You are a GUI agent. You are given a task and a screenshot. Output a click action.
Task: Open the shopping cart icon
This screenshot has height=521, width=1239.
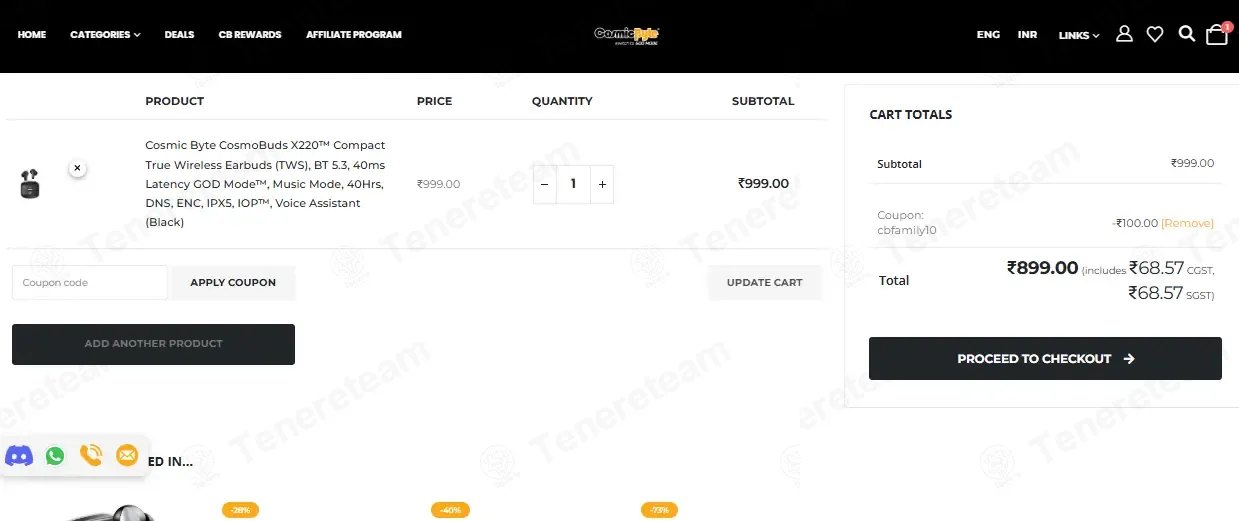coord(1217,34)
